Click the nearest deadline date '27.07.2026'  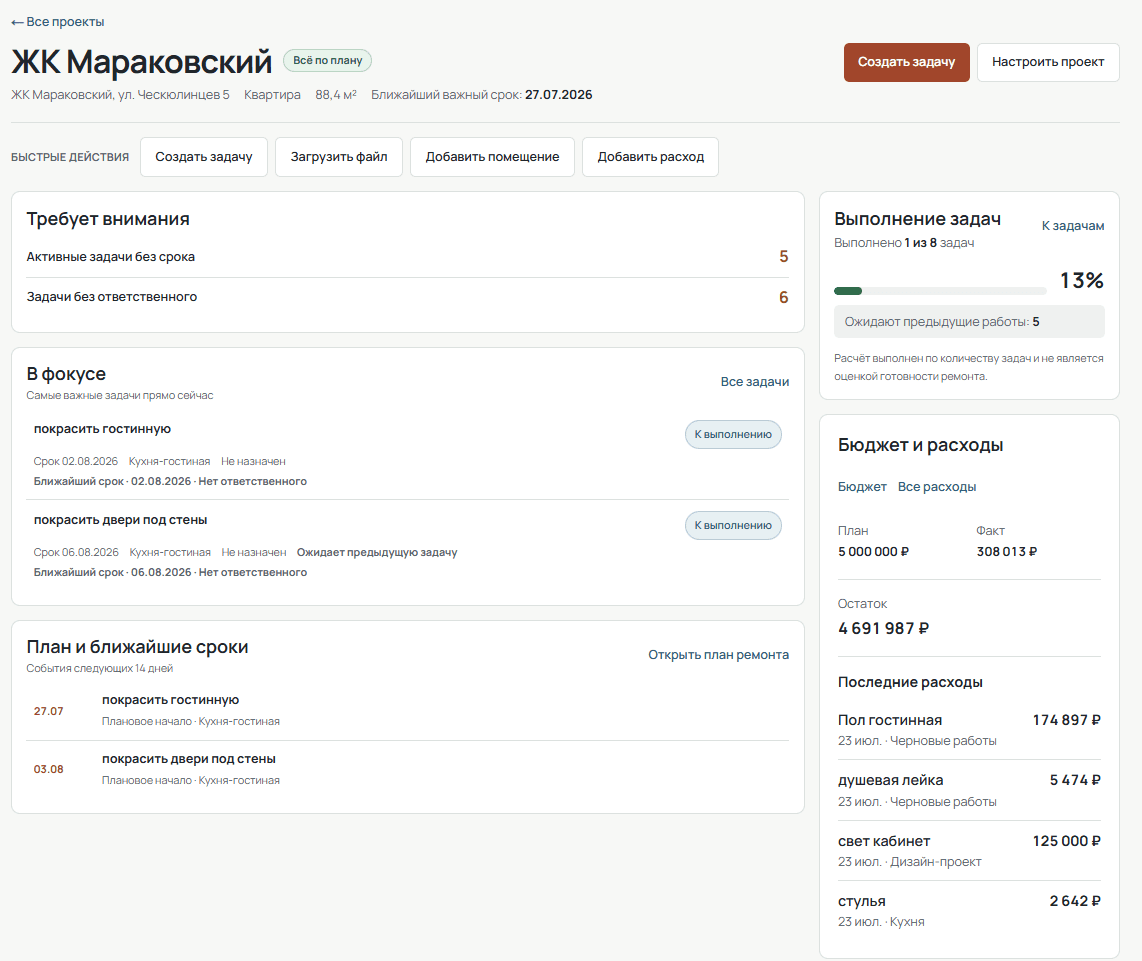pos(559,95)
